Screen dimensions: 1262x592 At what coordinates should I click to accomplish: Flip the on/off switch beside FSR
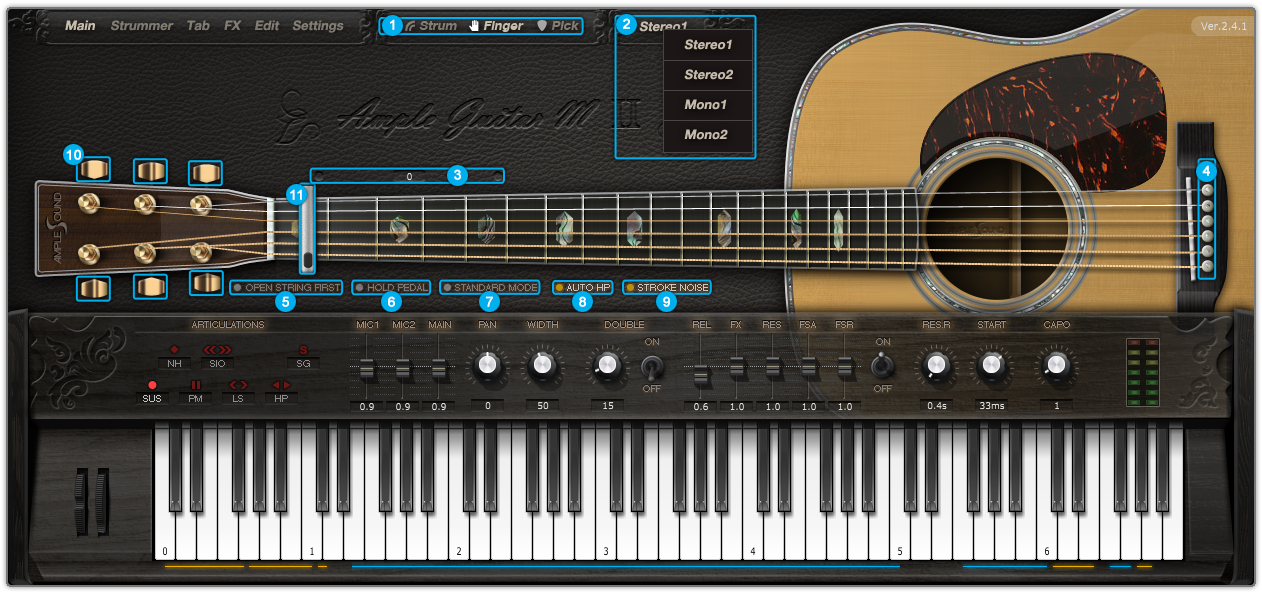(x=882, y=365)
